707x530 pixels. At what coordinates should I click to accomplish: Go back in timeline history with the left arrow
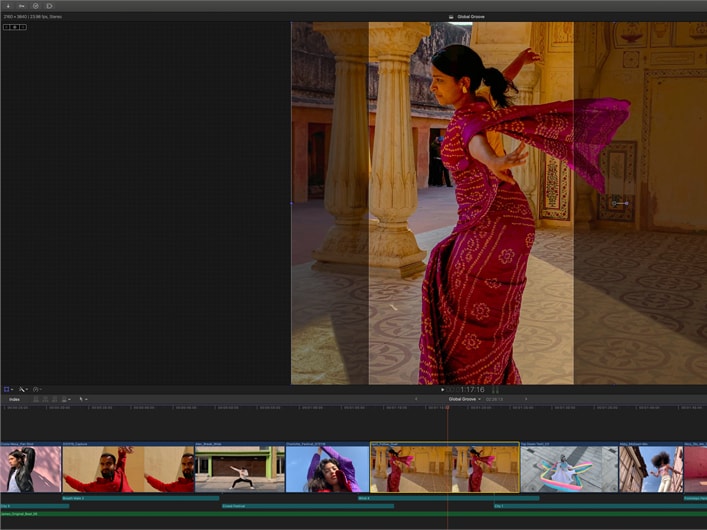416,399
